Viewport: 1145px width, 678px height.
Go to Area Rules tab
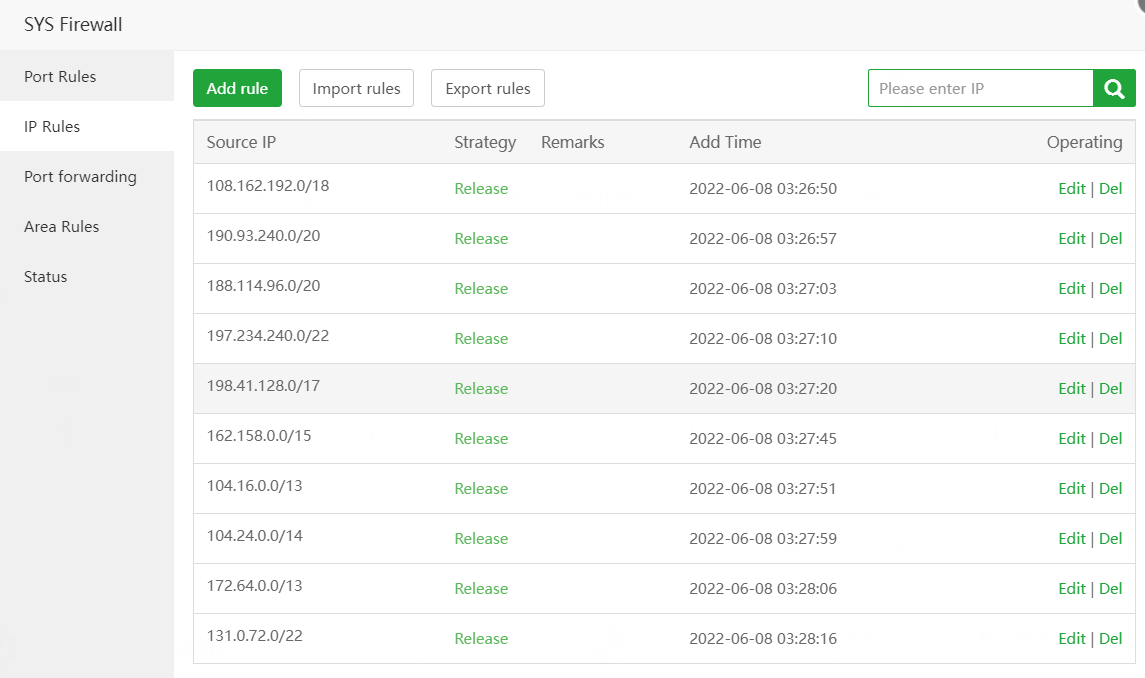61,227
